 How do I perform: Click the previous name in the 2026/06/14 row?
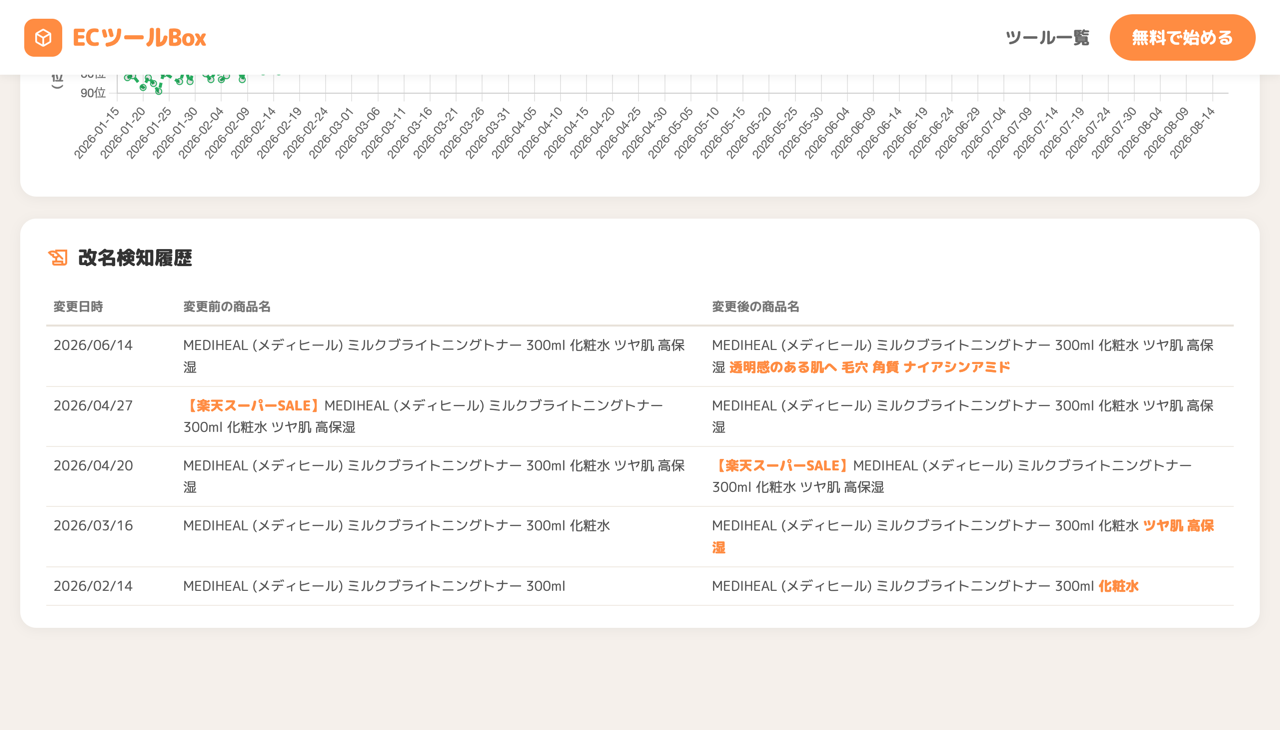point(434,356)
